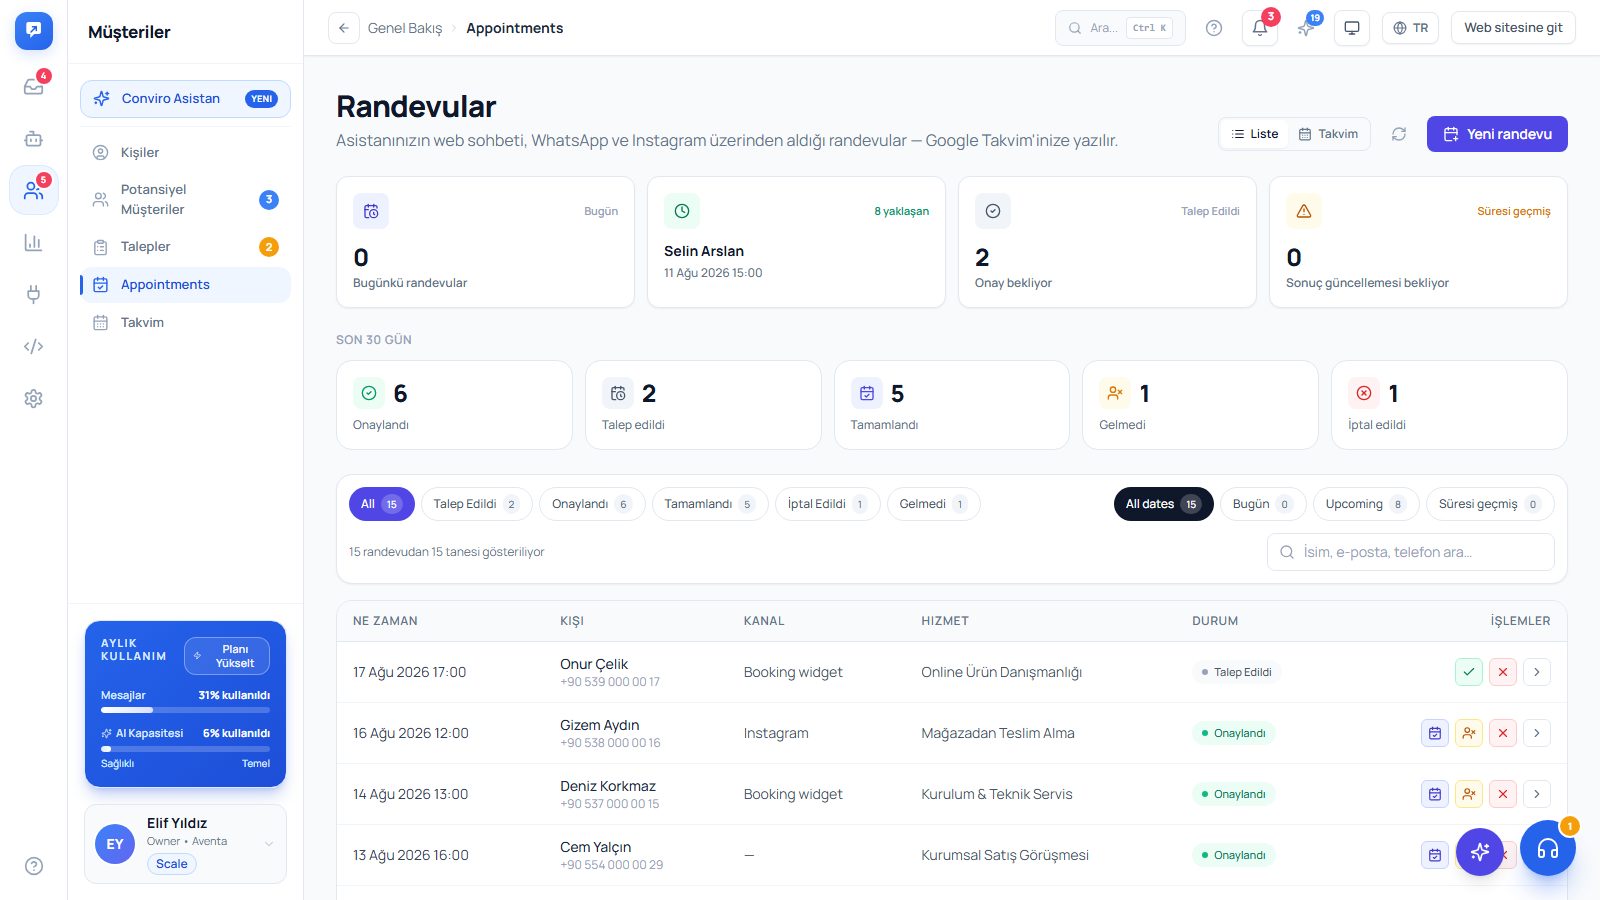The height and width of the screenshot is (900, 1600).
Task: Open Talepler in the sidebar
Action: tap(185, 247)
